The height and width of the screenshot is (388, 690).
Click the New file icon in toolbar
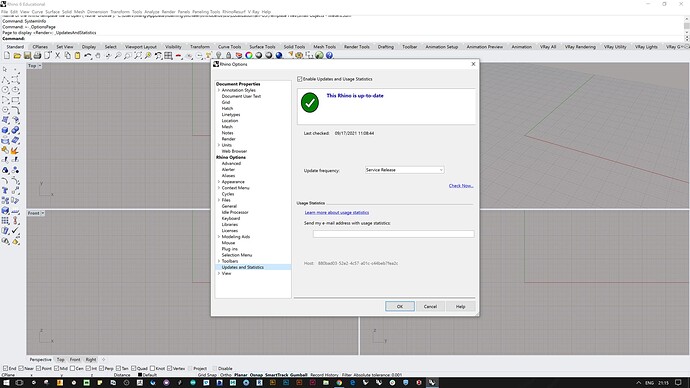[7, 55]
